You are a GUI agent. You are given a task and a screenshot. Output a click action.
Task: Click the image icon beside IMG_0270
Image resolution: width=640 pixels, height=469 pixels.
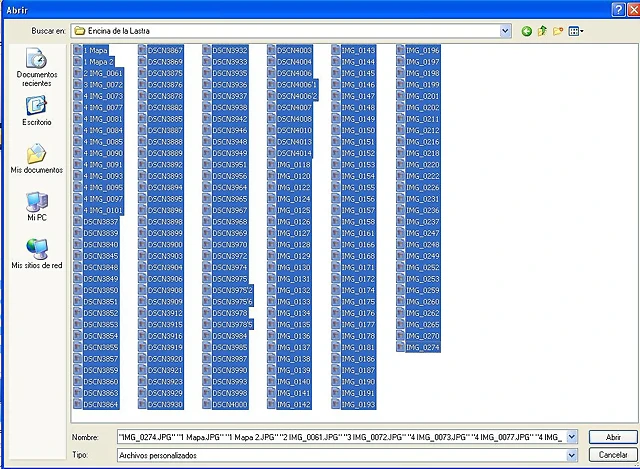(x=400, y=336)
